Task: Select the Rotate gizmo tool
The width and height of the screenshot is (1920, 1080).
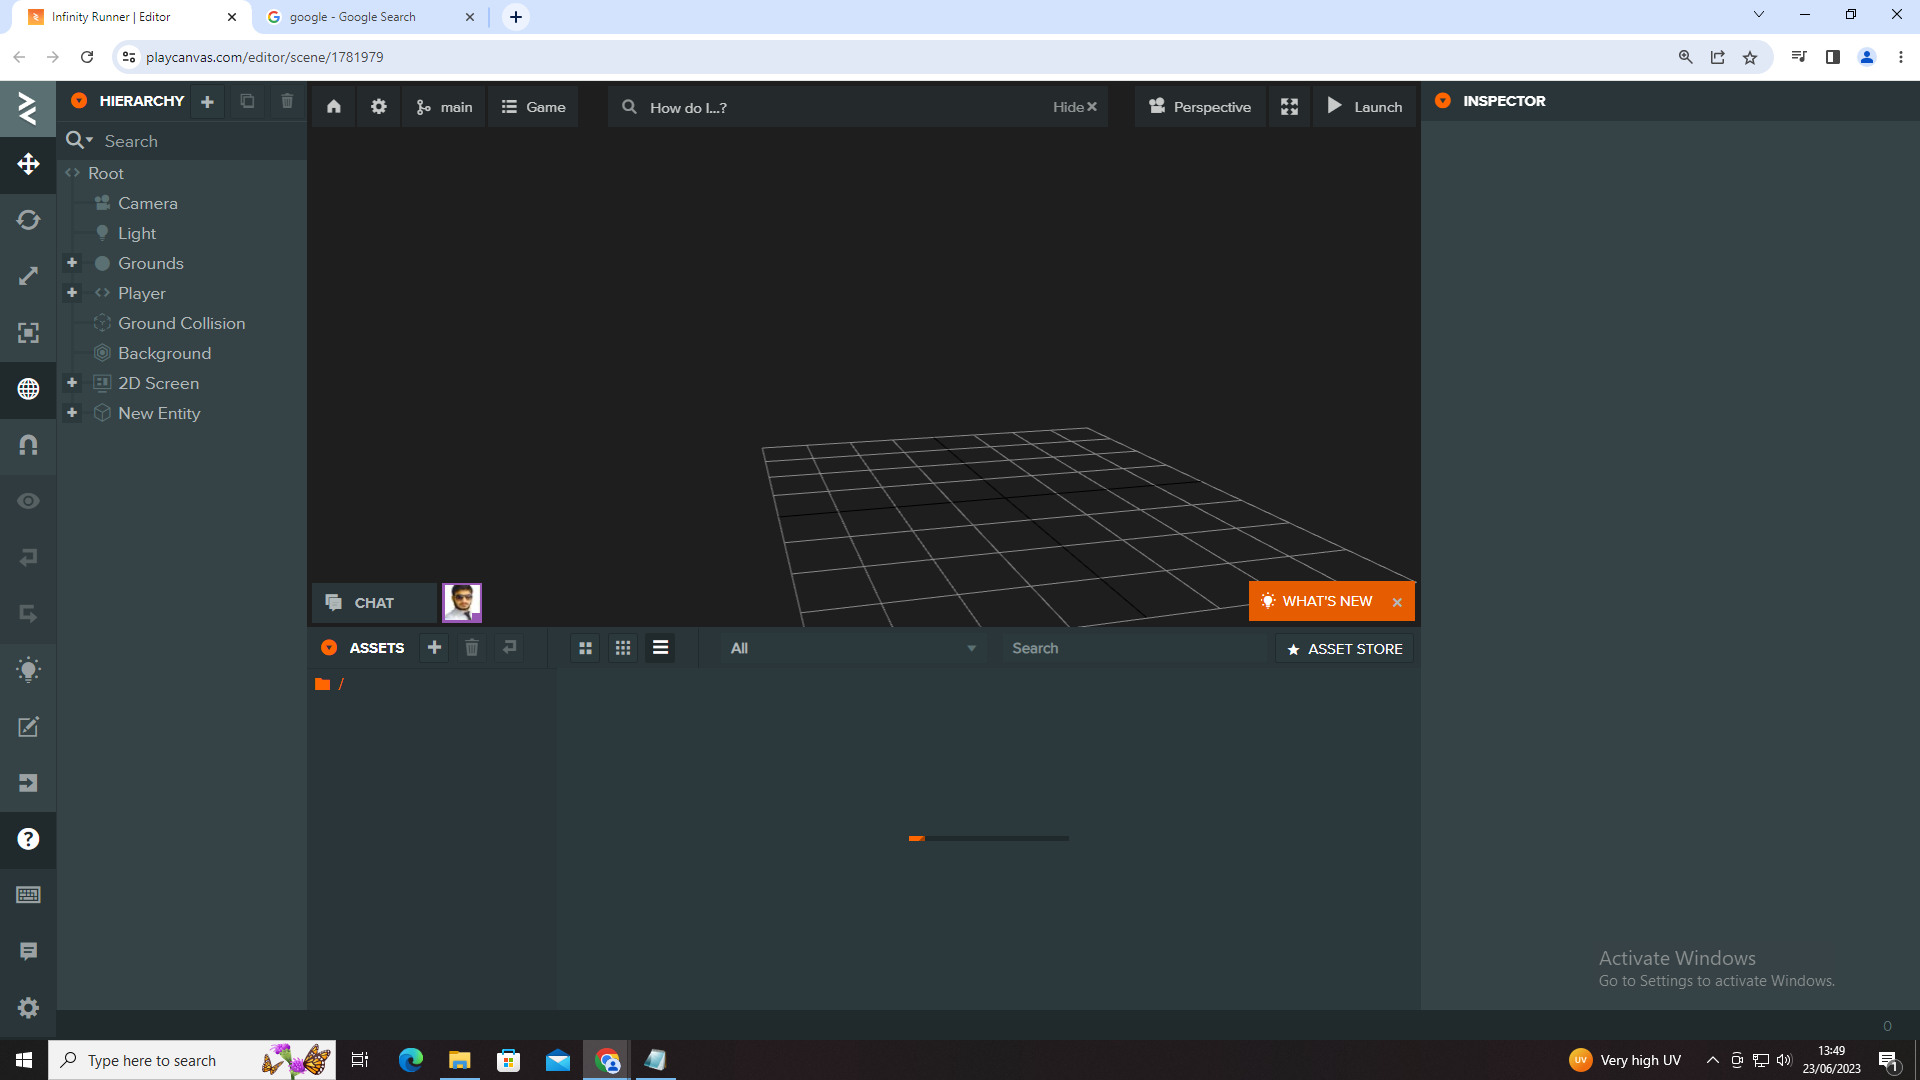Action: (x=28, y=220)
